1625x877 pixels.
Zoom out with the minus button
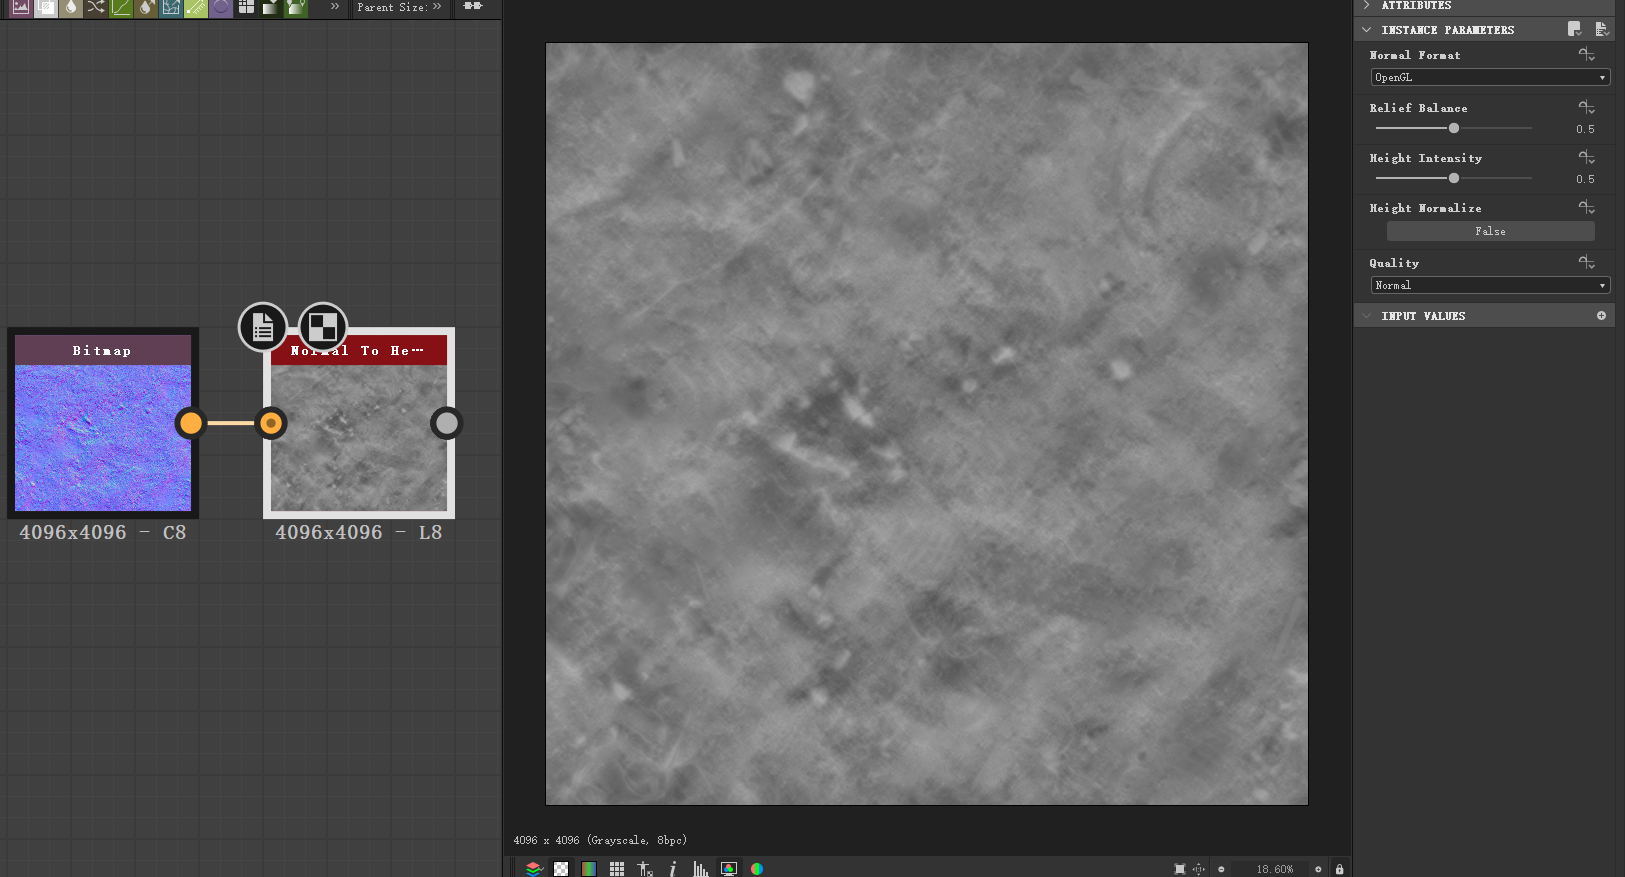(1221, 869)
